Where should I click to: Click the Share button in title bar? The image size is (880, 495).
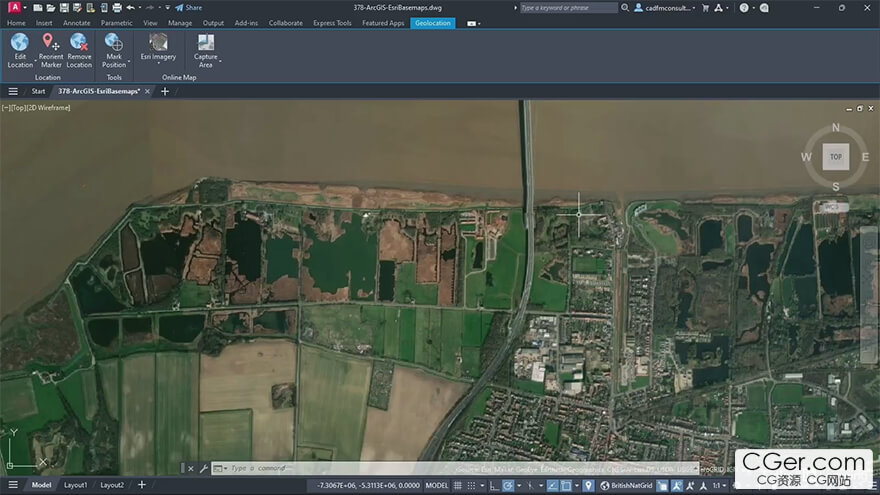[189, 8]
